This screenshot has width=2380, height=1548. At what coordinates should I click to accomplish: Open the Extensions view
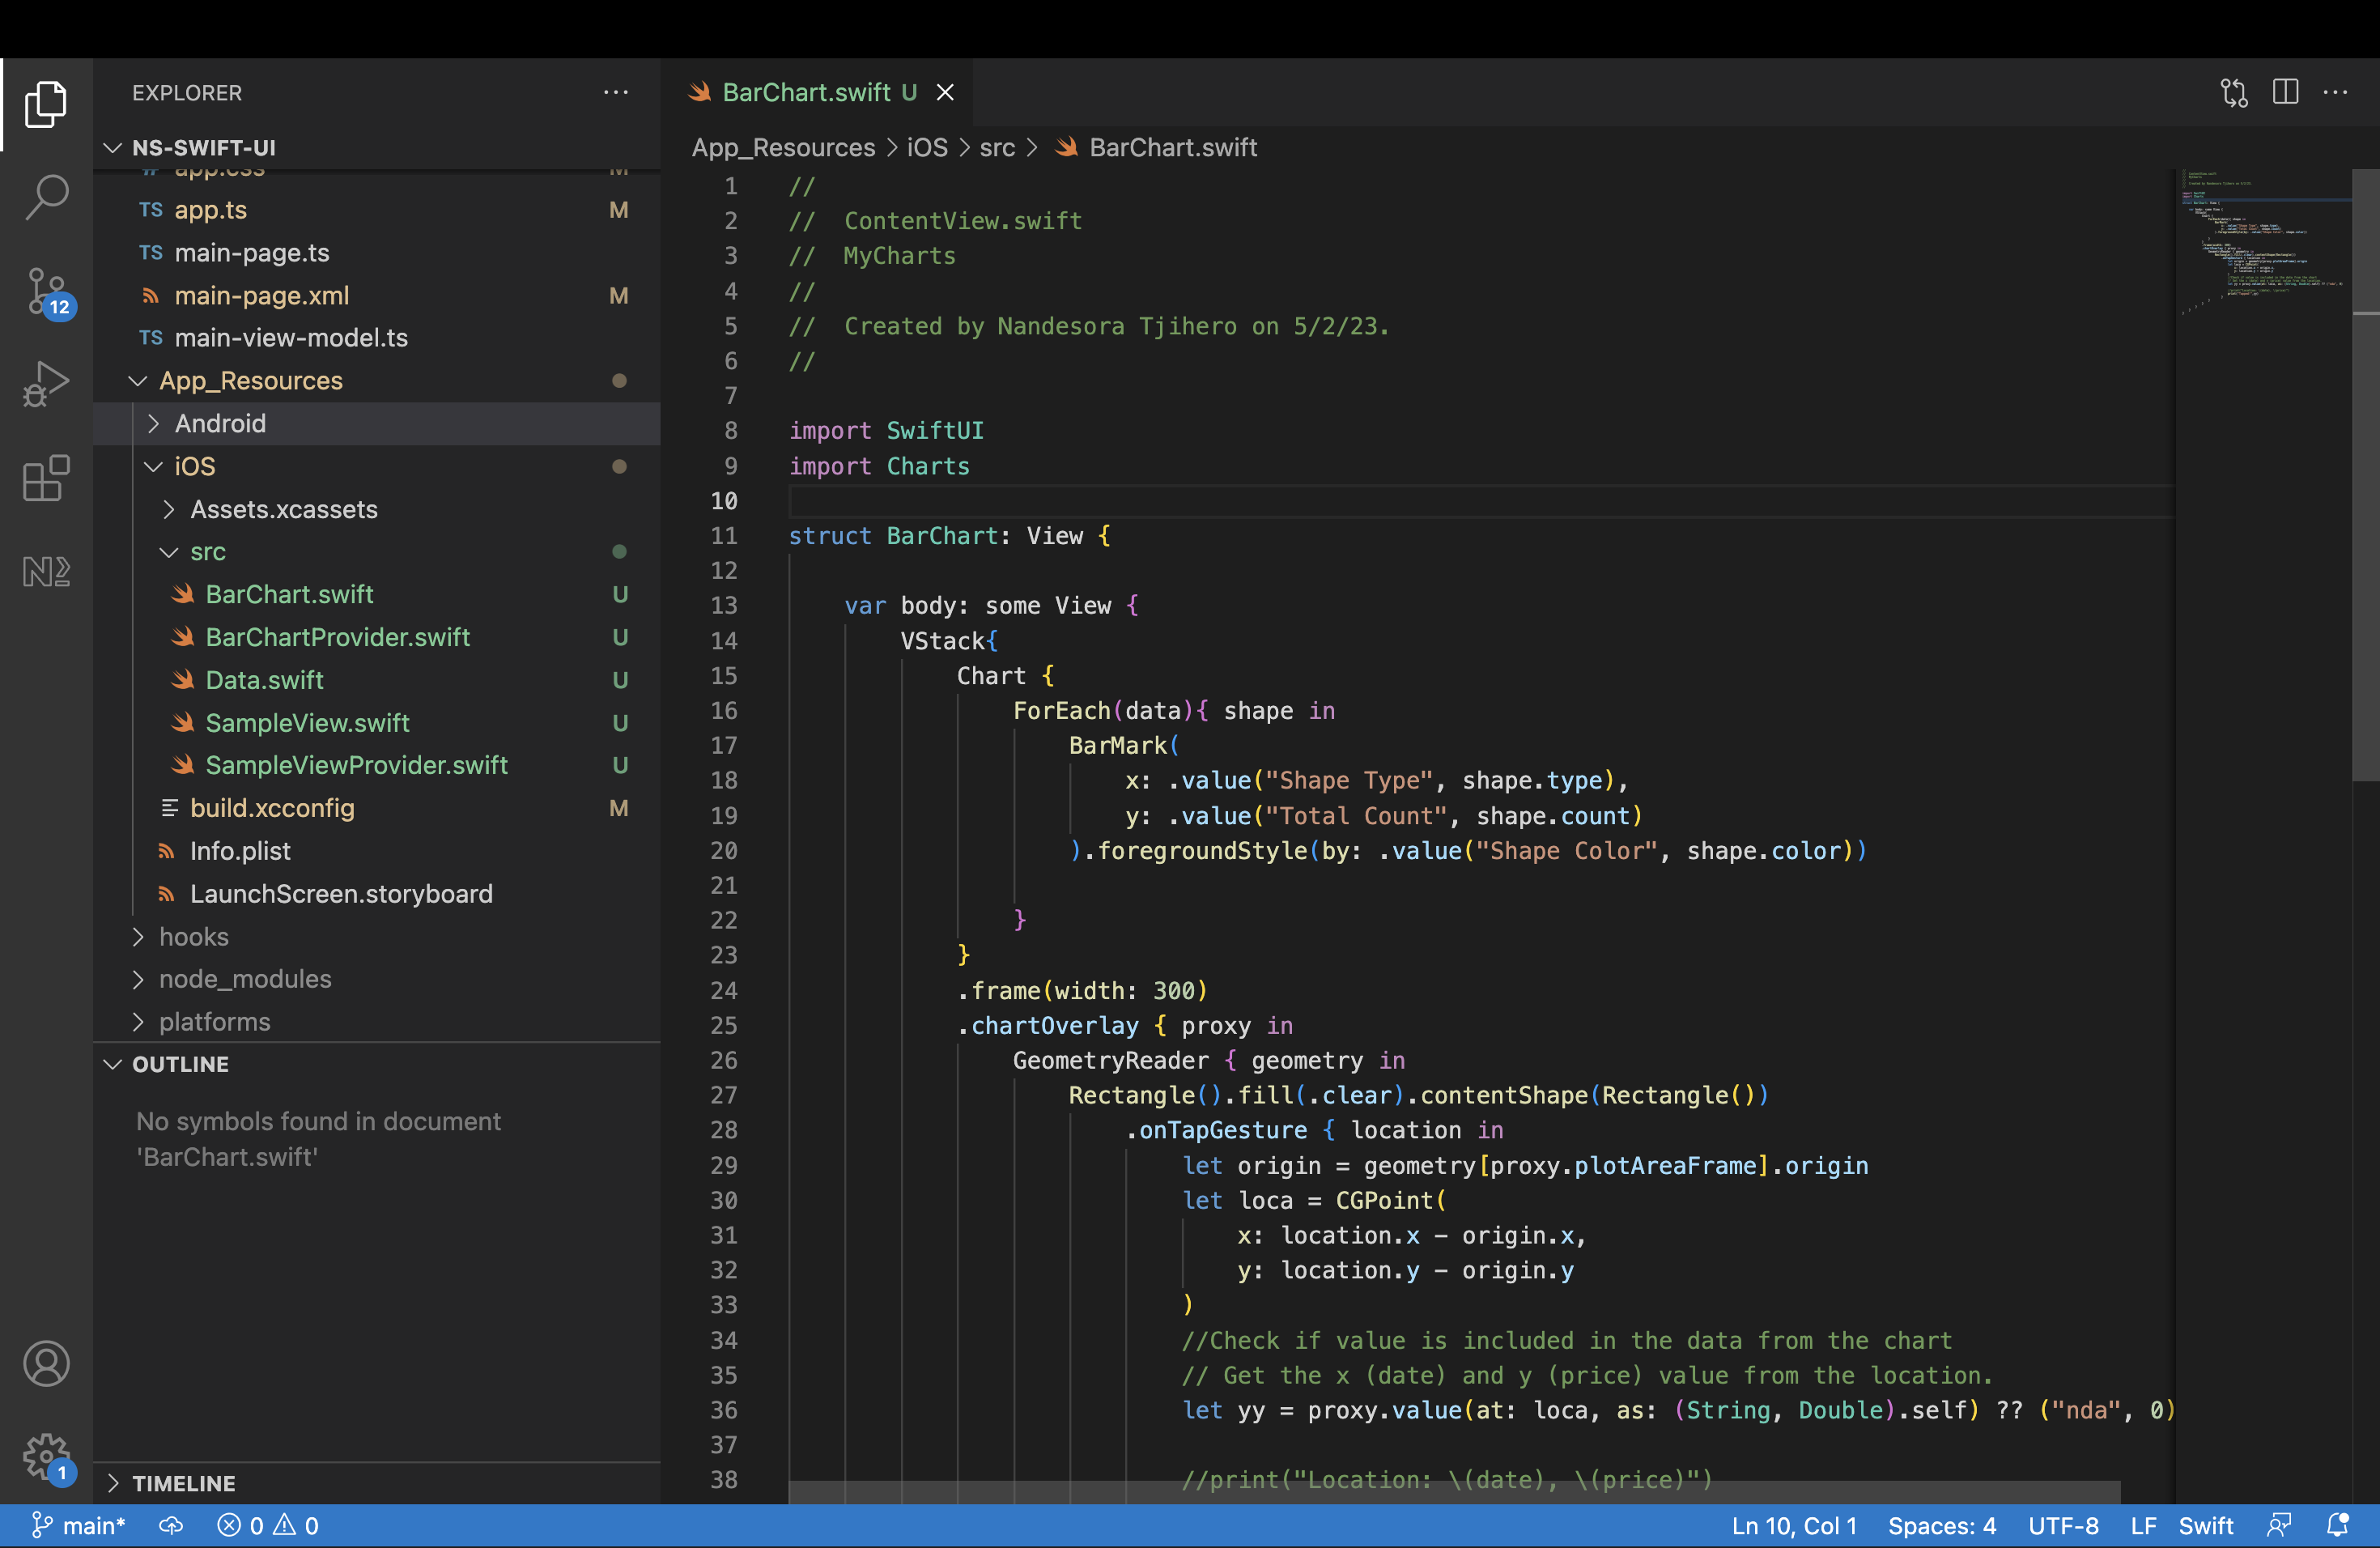46,478
